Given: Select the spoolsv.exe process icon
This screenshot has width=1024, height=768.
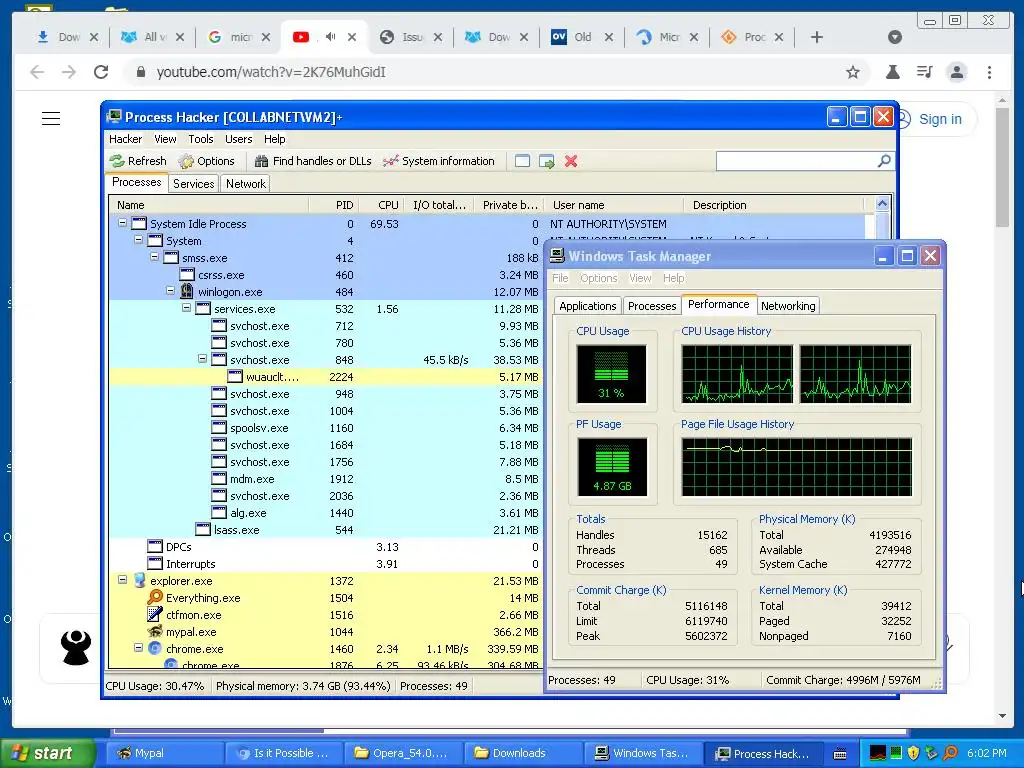Looking at the screenshot, I should tap(219, 428).
